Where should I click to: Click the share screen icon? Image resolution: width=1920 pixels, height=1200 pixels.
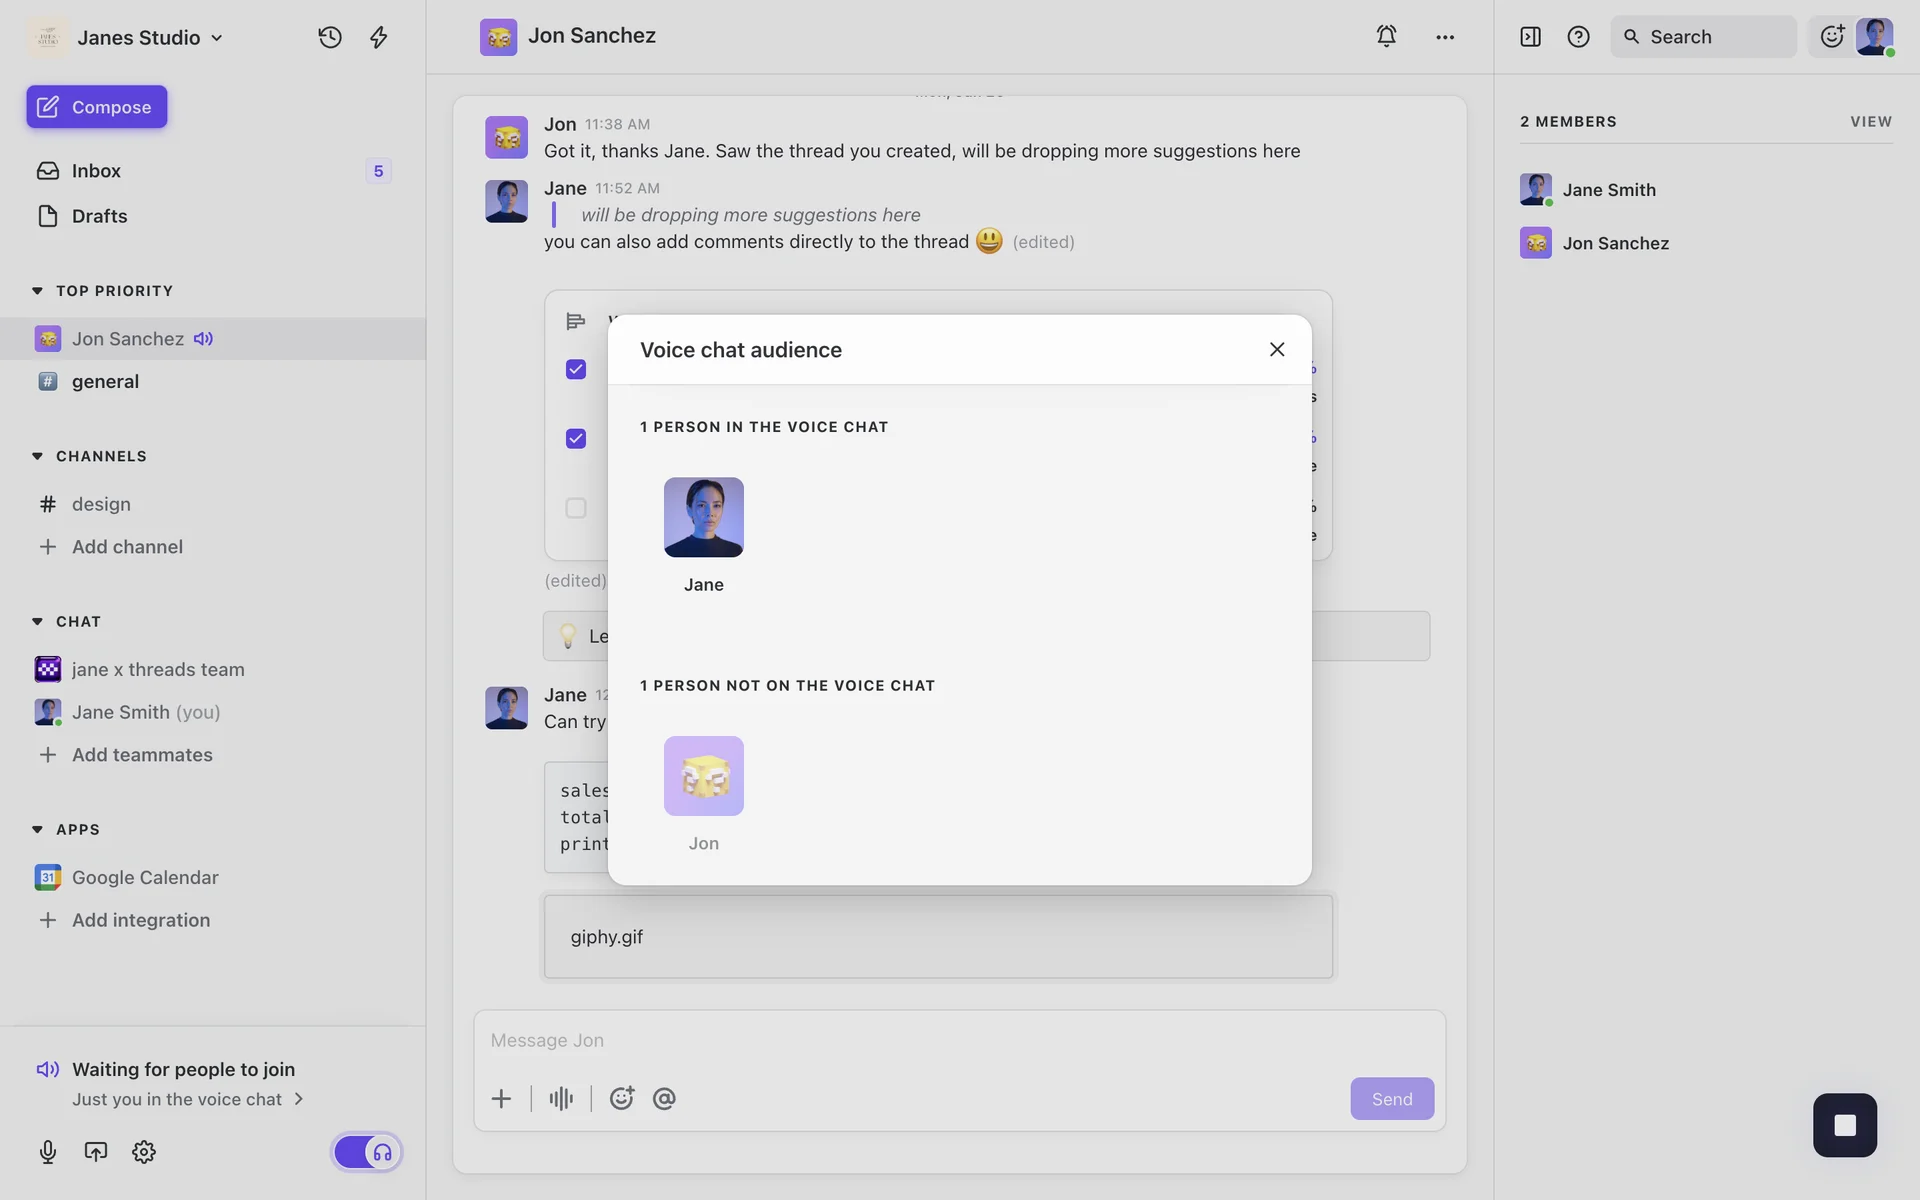point(96,1152)
